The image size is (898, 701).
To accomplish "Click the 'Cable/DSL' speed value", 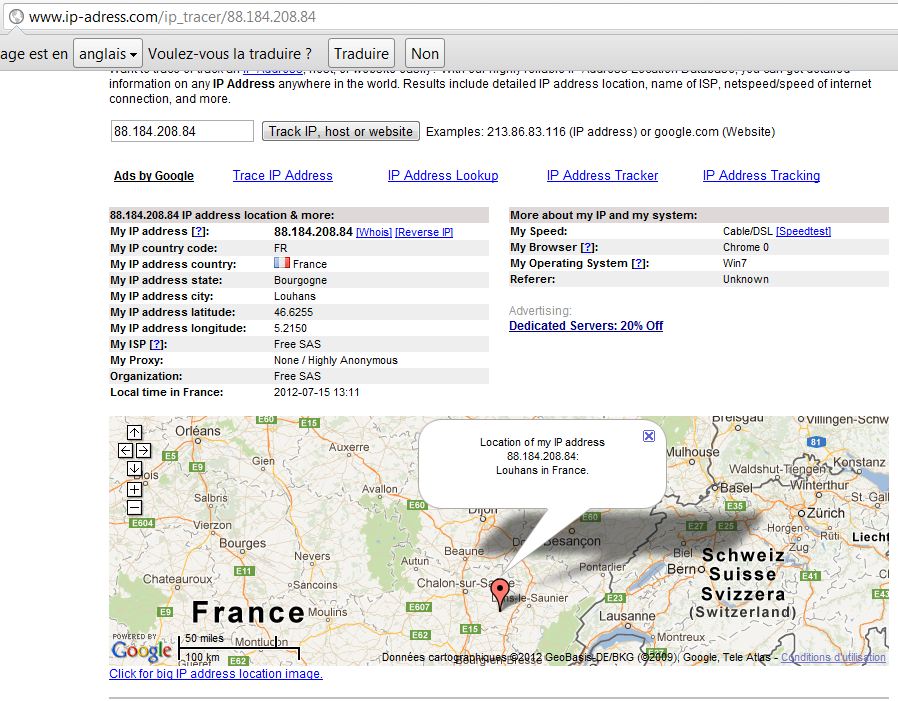I will pos(747,231).
